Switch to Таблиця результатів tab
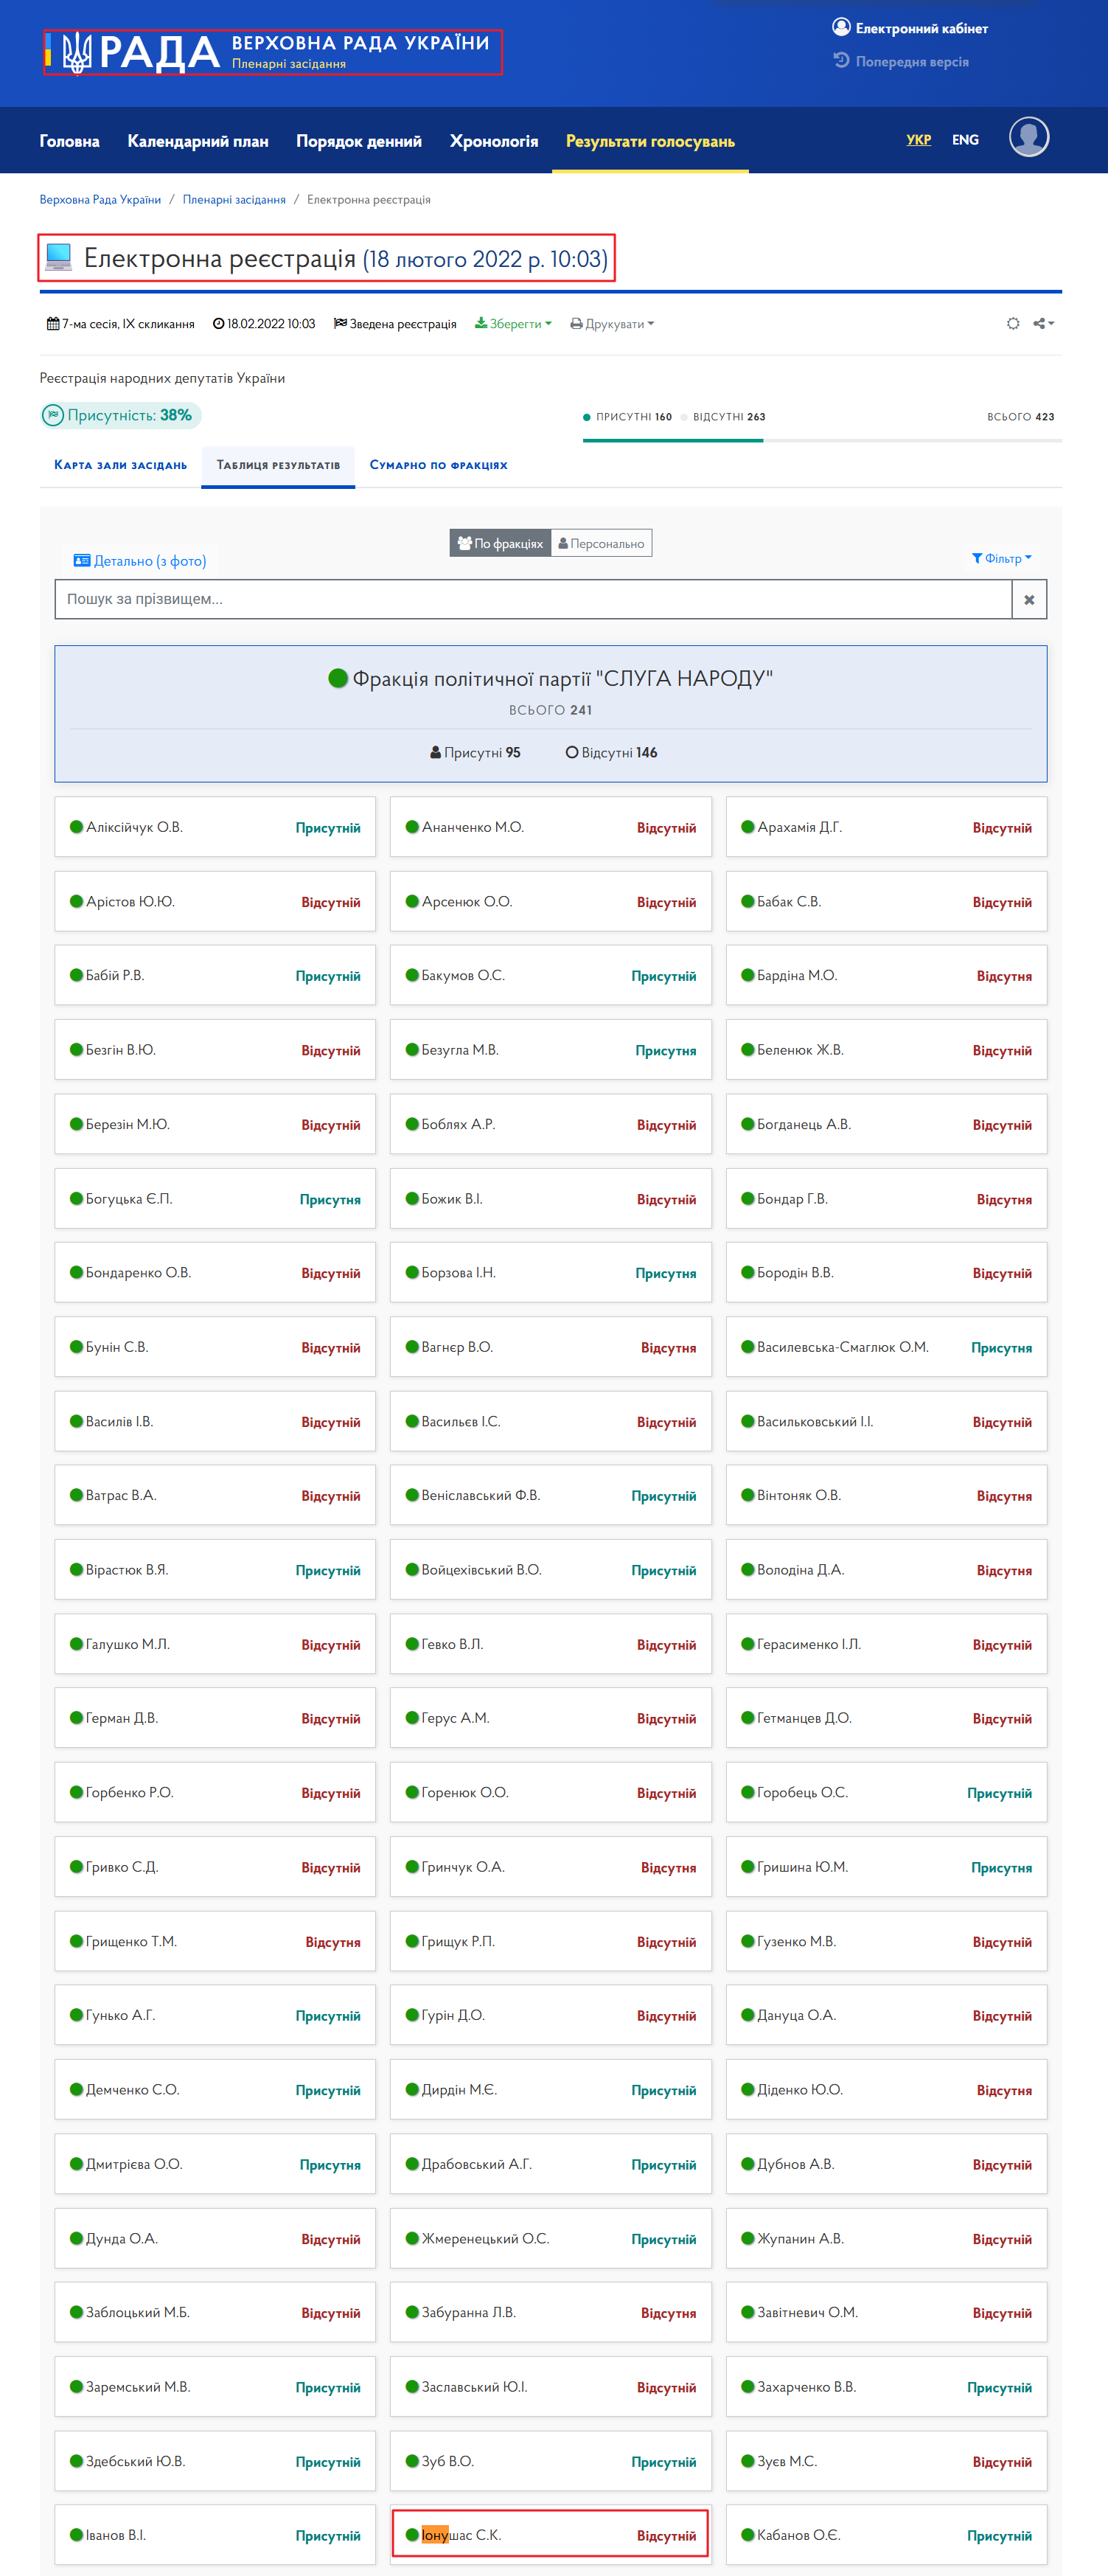The image size is (1108, 2576). tap(278, 465)
